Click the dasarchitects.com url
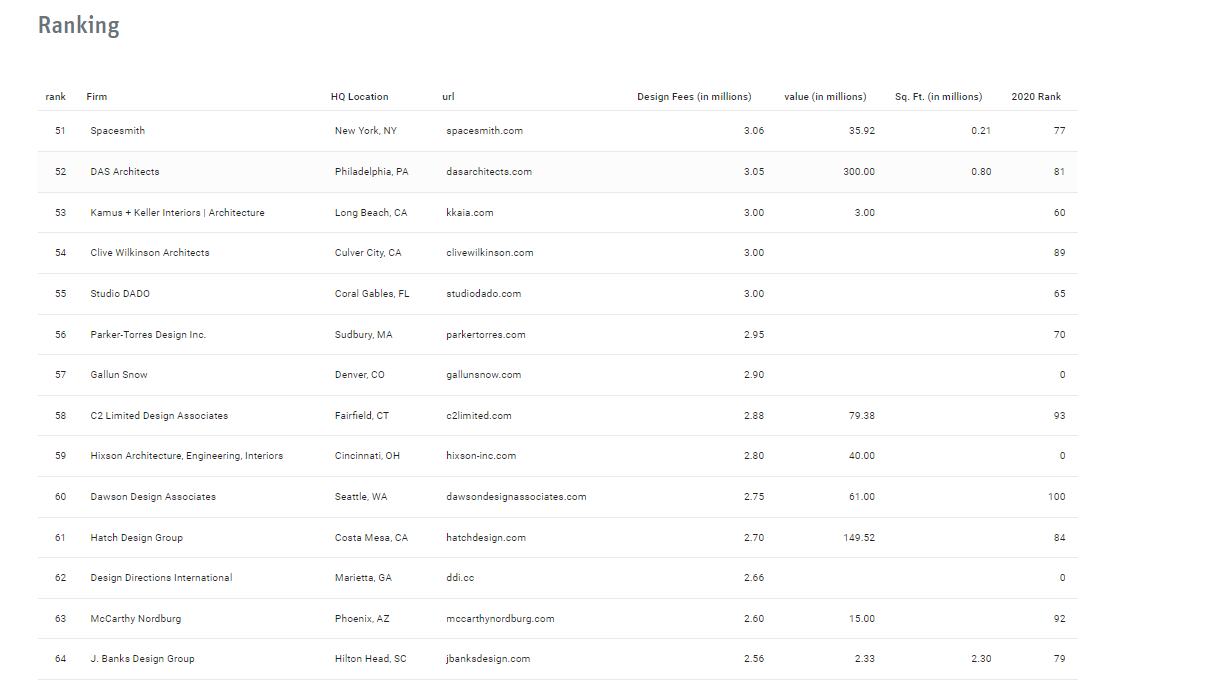 coord(489,172)
